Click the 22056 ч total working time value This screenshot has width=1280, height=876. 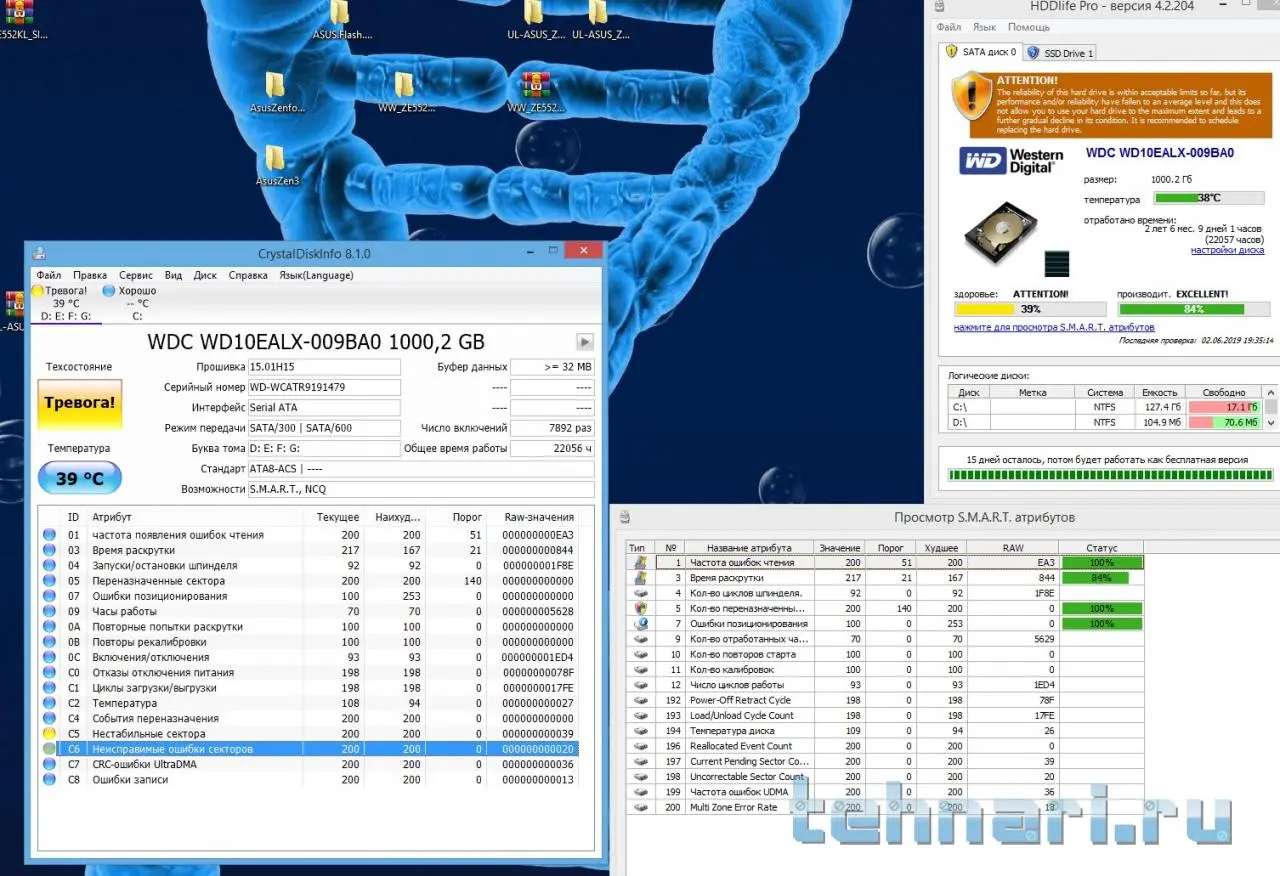coord(552,449)
